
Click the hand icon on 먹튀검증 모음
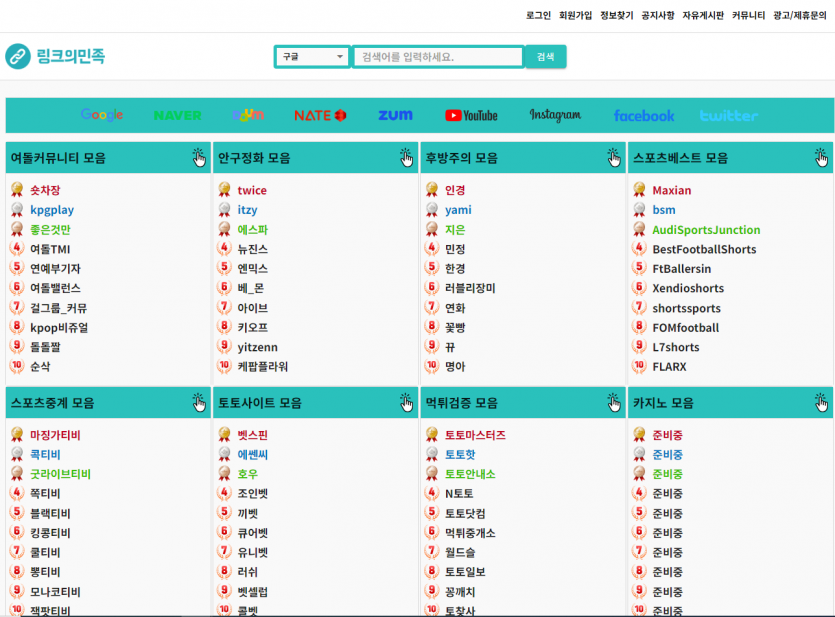click(x=613, y=402)
